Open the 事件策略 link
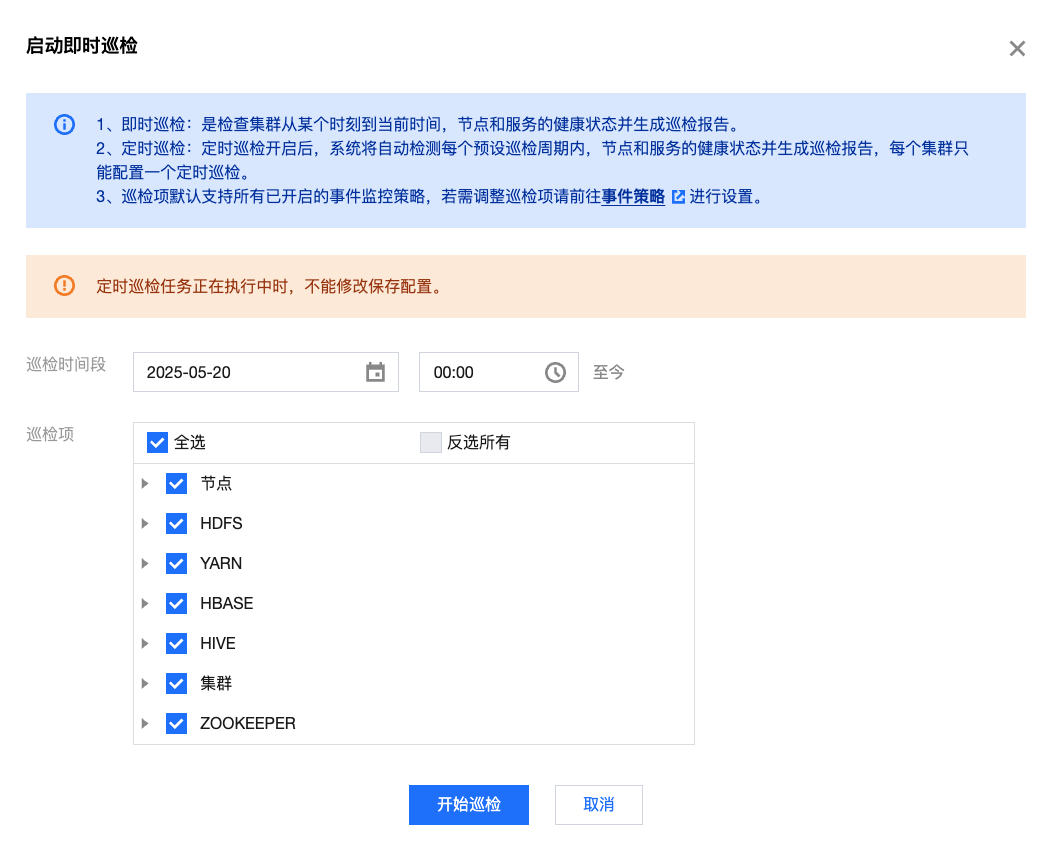The width and height of the screenshot is (1056, 852). 633,197
